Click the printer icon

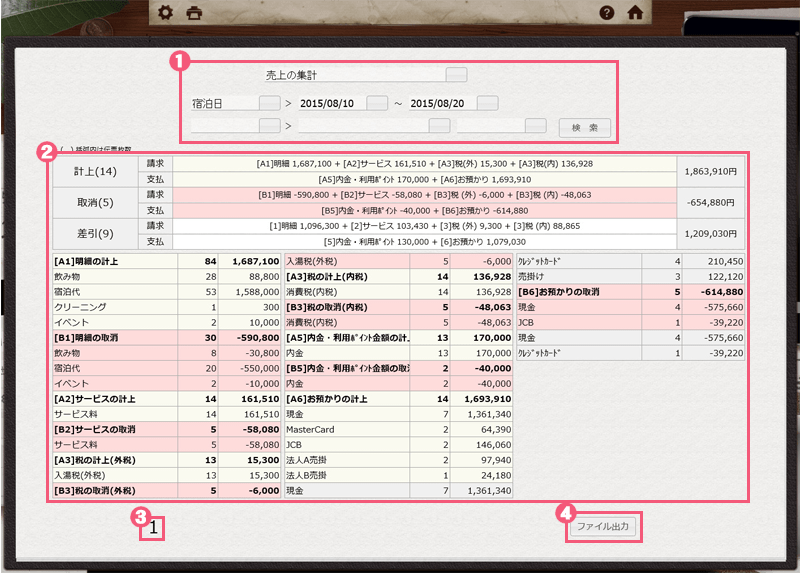194,12
